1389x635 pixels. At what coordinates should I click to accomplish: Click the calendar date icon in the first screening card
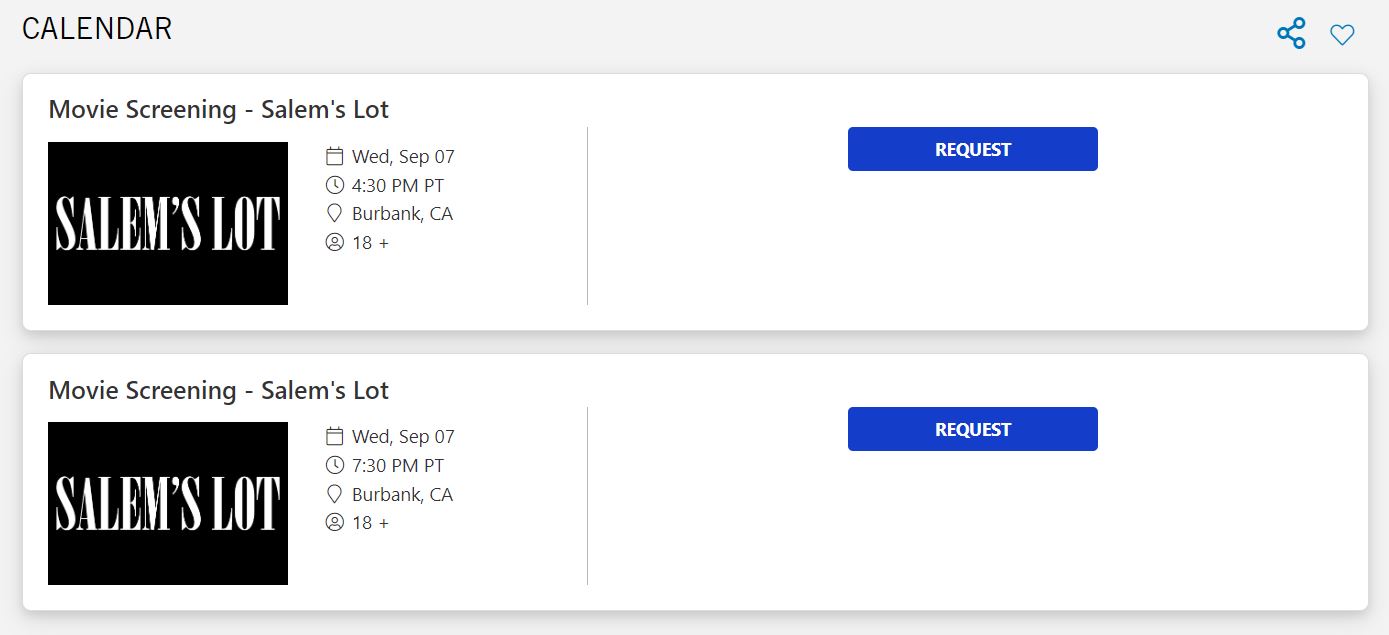[x=335, y=156]
